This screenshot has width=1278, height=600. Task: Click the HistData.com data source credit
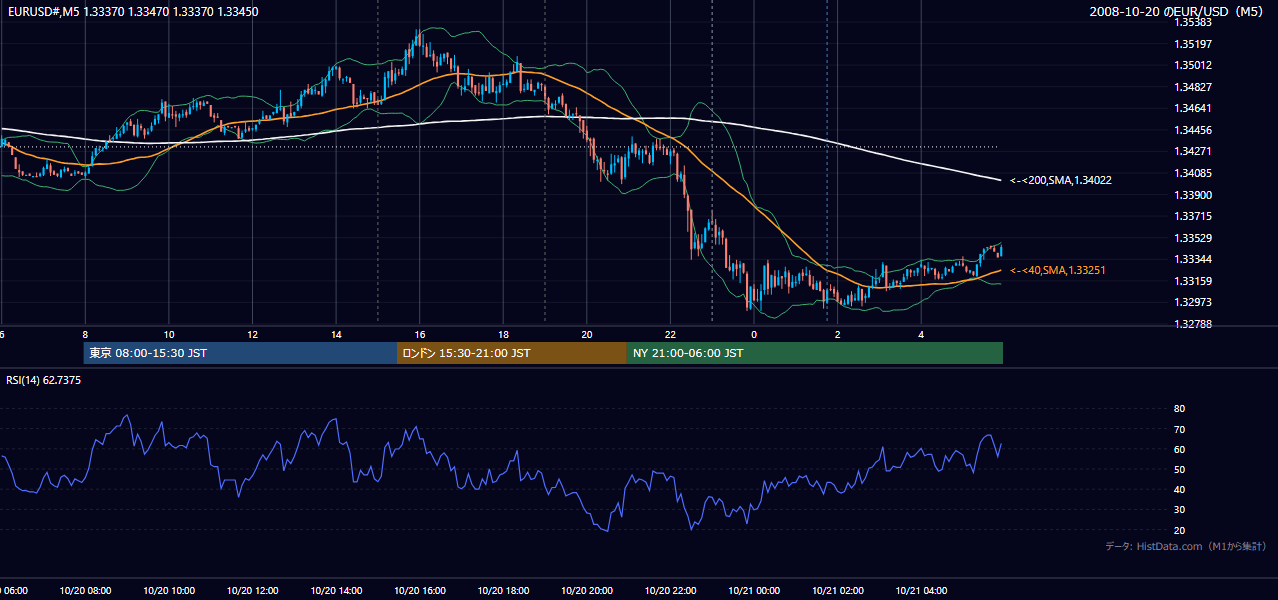[1185, 547]
